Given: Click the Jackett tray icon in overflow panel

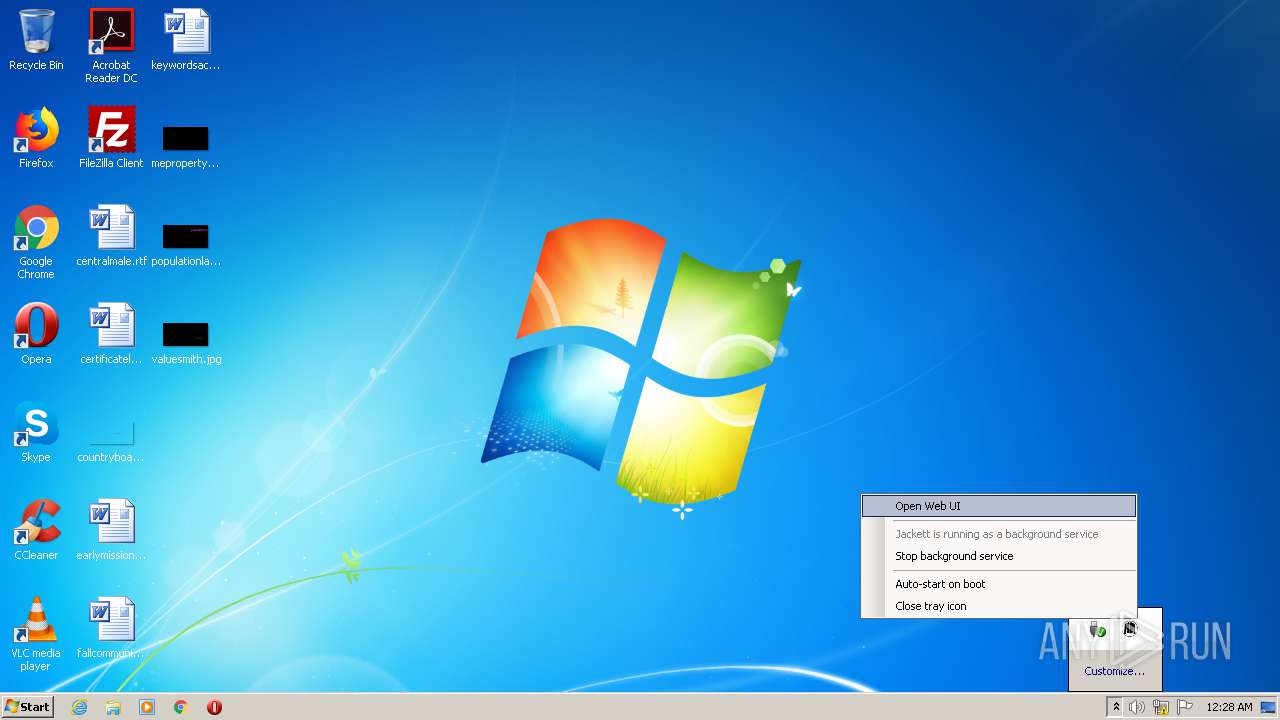Looking at the screenshot, I should [x=1130, y=629].
